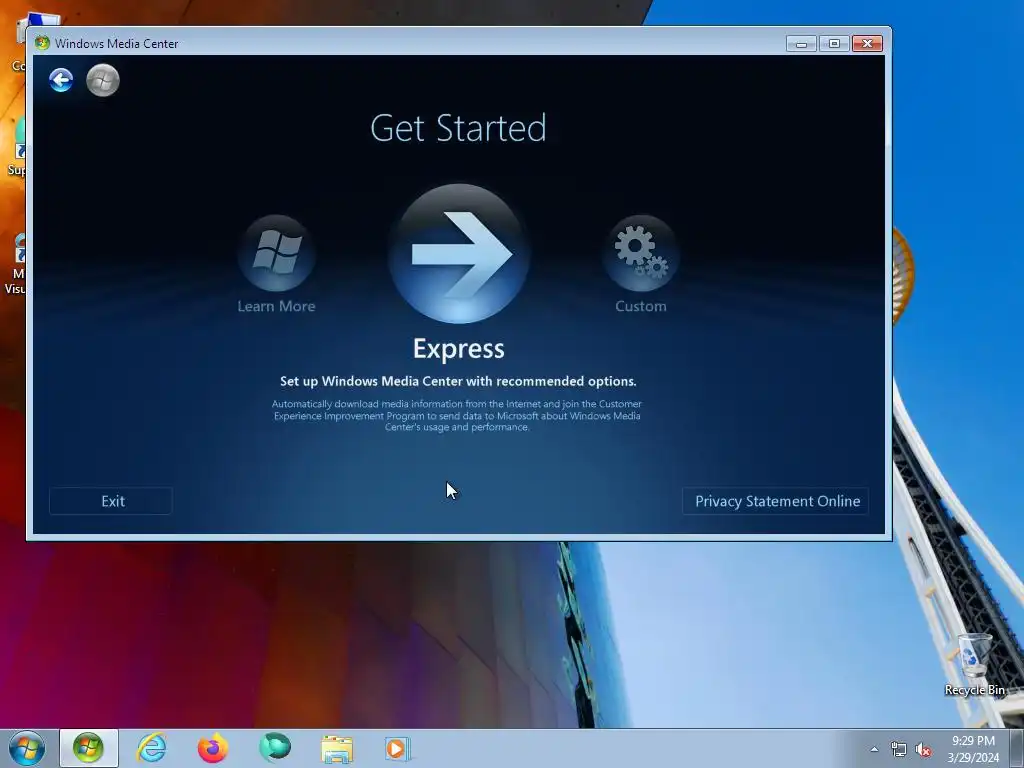1024x768 pixels.
Task: Choose the Custom setup gears option
Action: point(641,253)
